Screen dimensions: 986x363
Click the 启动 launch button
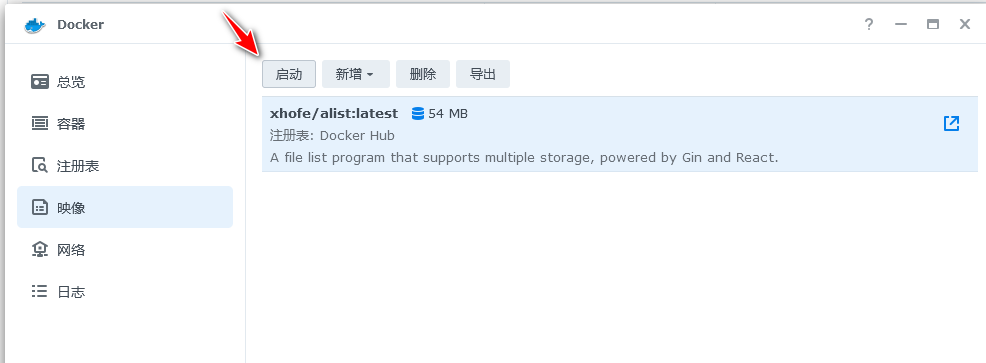click(289, 74)
